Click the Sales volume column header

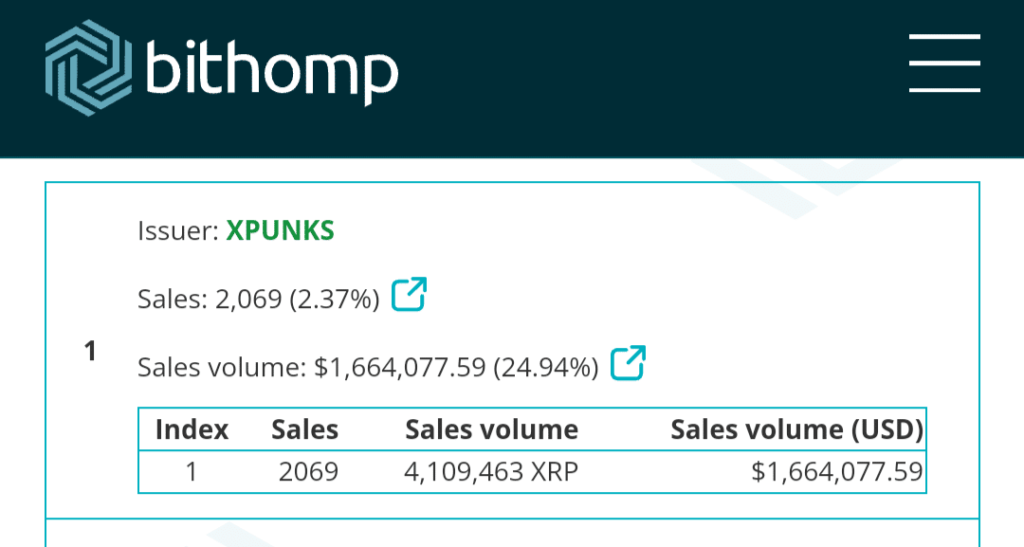(x=491, y=430)
